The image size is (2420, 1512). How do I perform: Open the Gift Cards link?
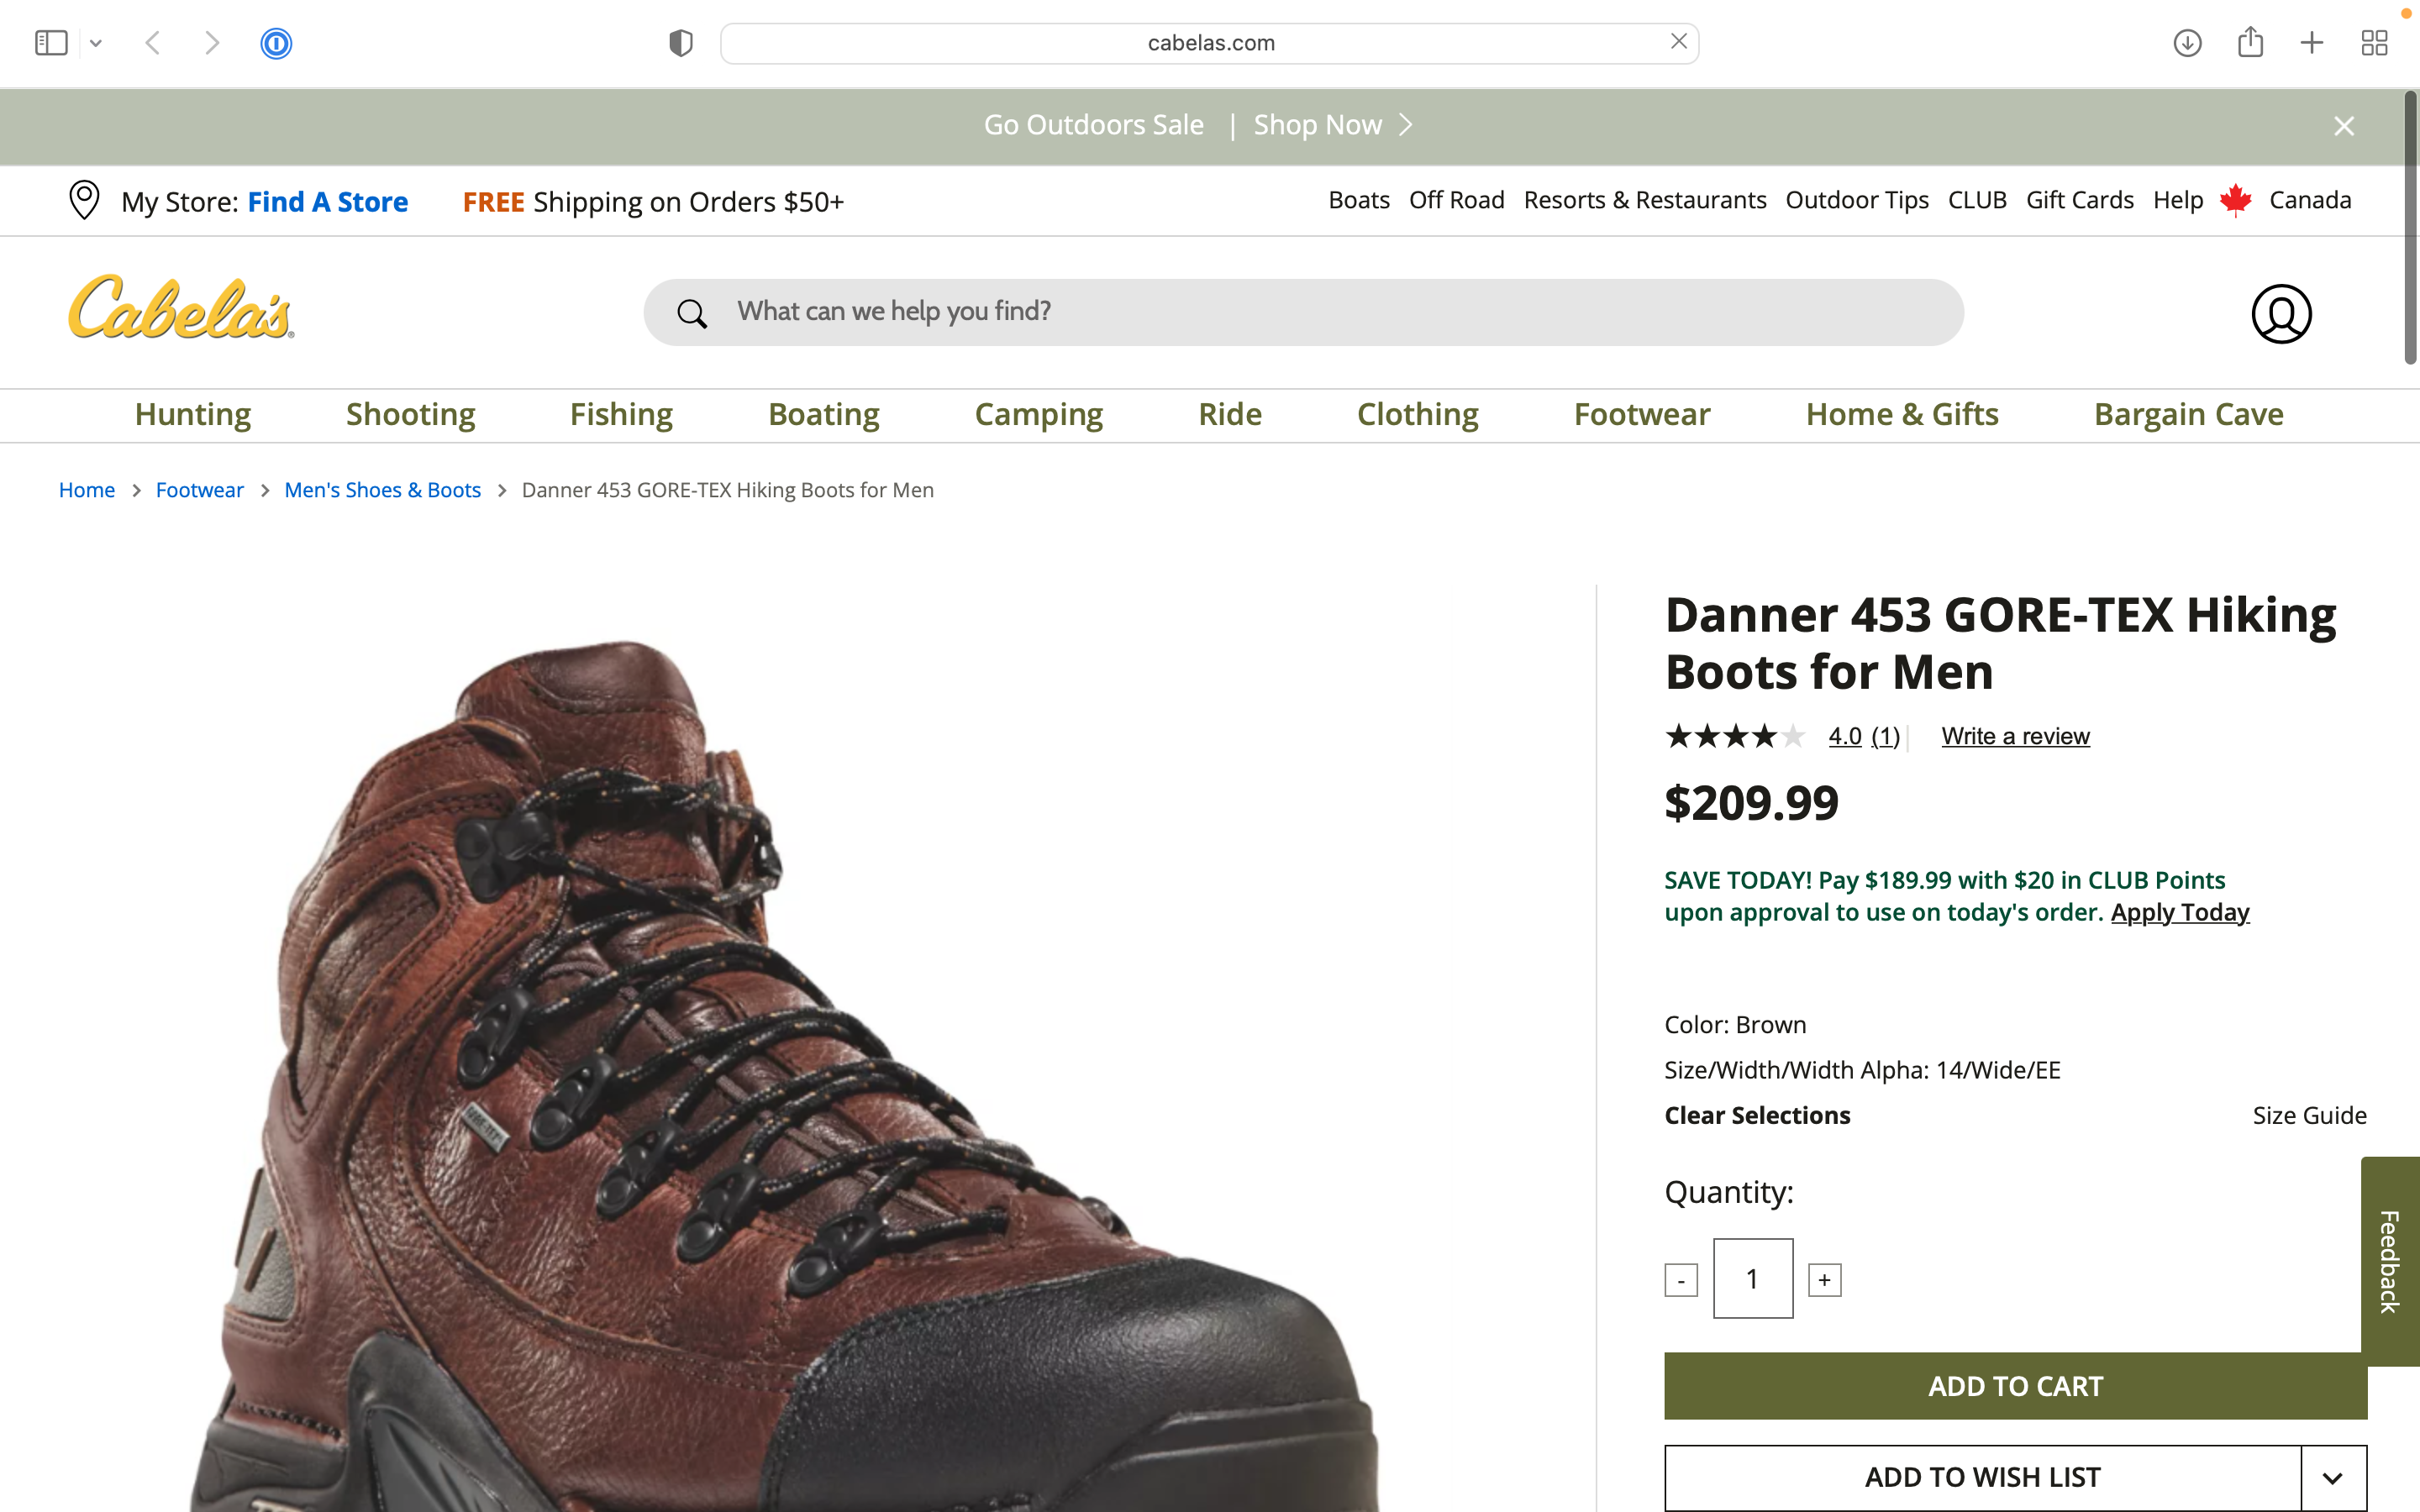(x=2079, y=200)
